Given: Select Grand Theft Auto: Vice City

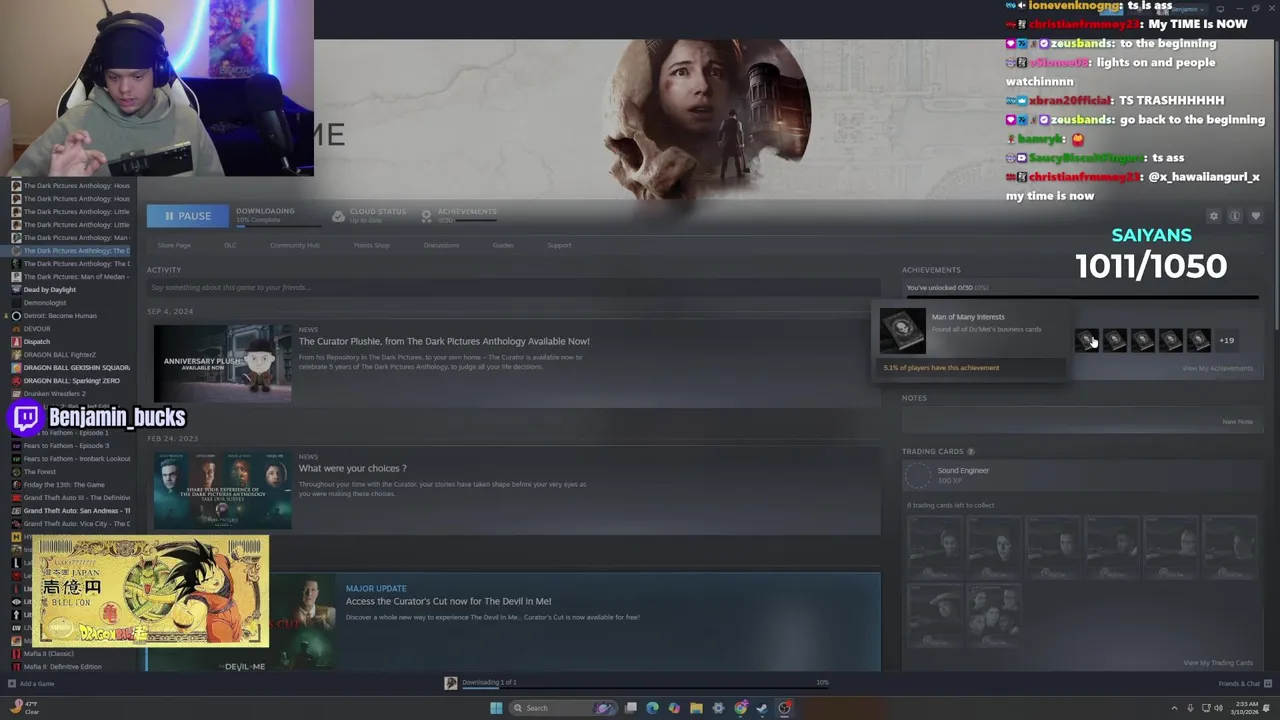Looking at the screenshot, I should [76, 524].
